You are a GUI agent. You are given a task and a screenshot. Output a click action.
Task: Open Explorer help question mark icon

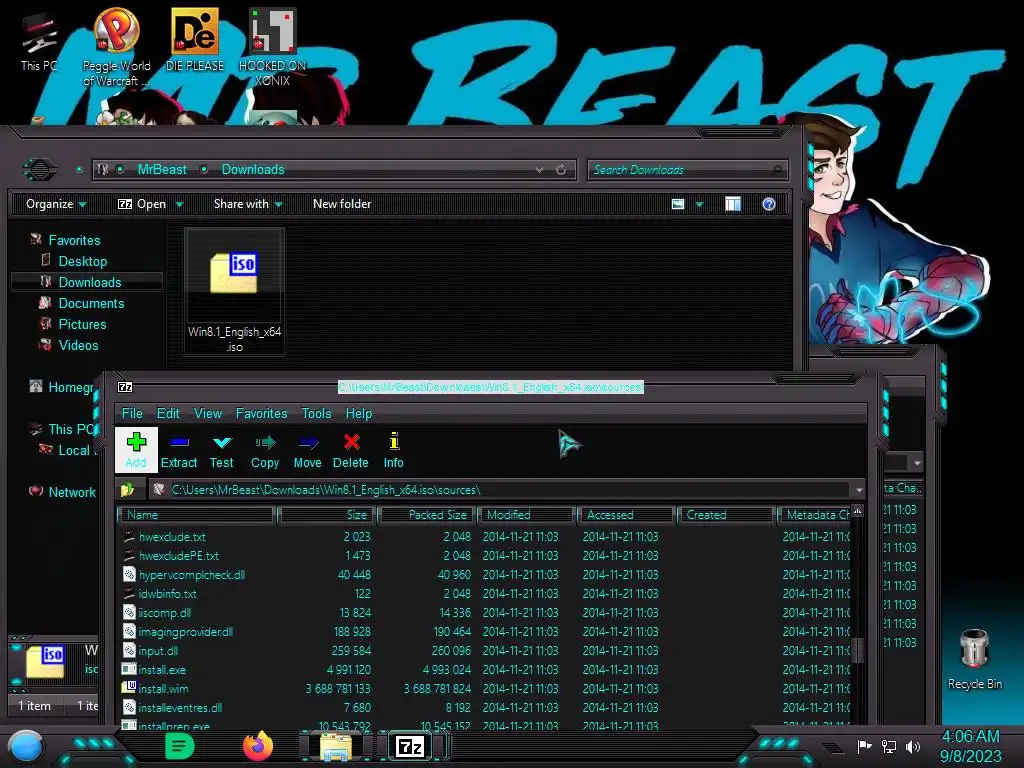tap(769, 204)
